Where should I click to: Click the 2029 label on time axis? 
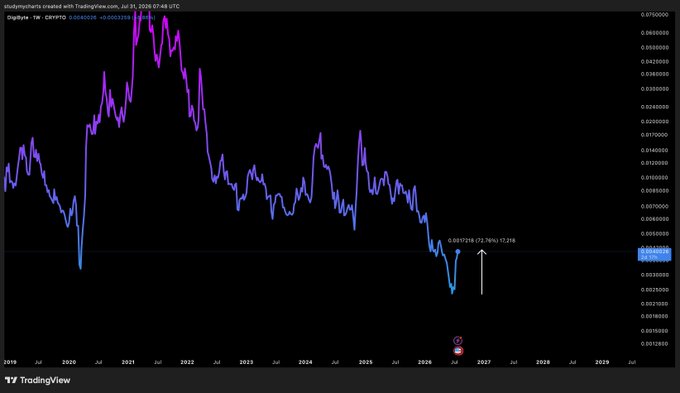tap(602, 362)
